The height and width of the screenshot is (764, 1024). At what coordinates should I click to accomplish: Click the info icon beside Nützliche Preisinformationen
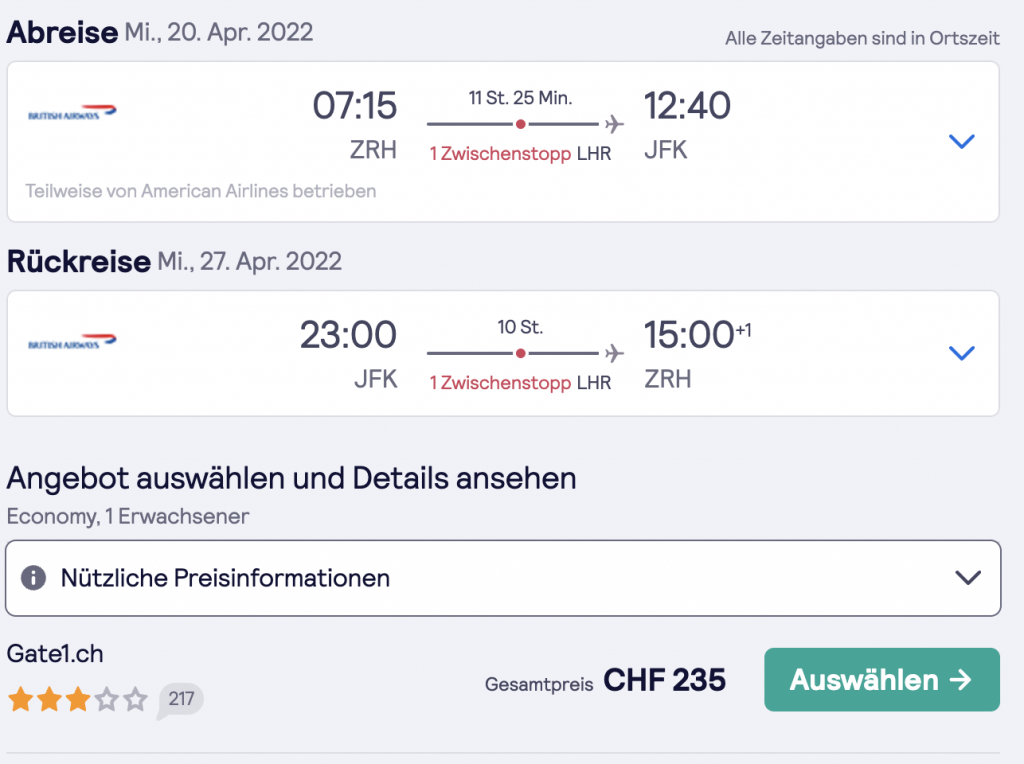tap(34, 578)
